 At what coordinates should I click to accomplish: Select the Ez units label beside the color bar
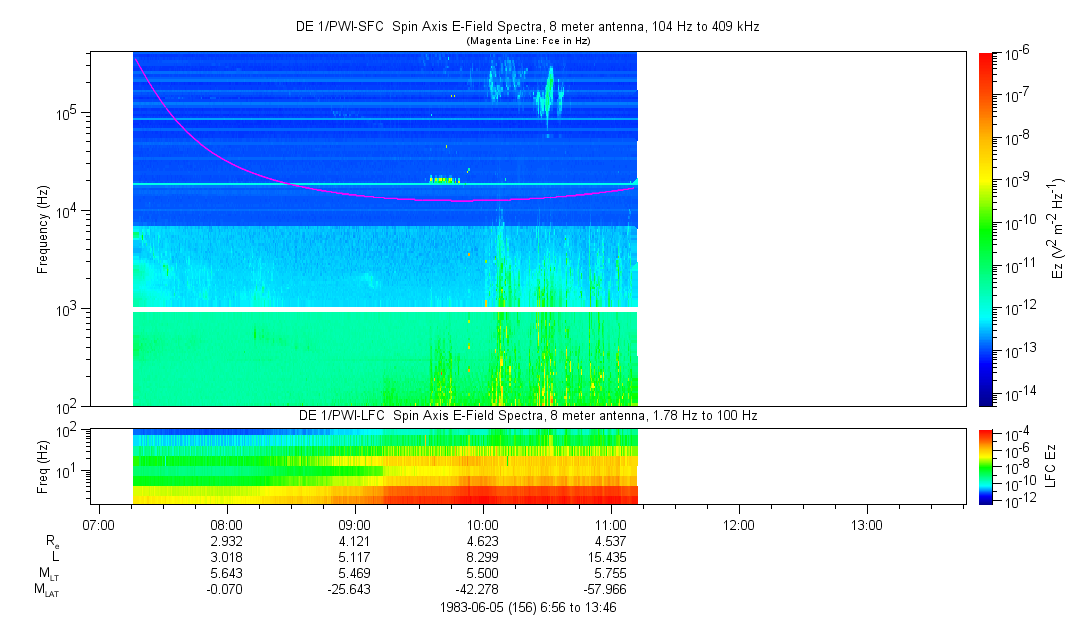(1058, 229)
